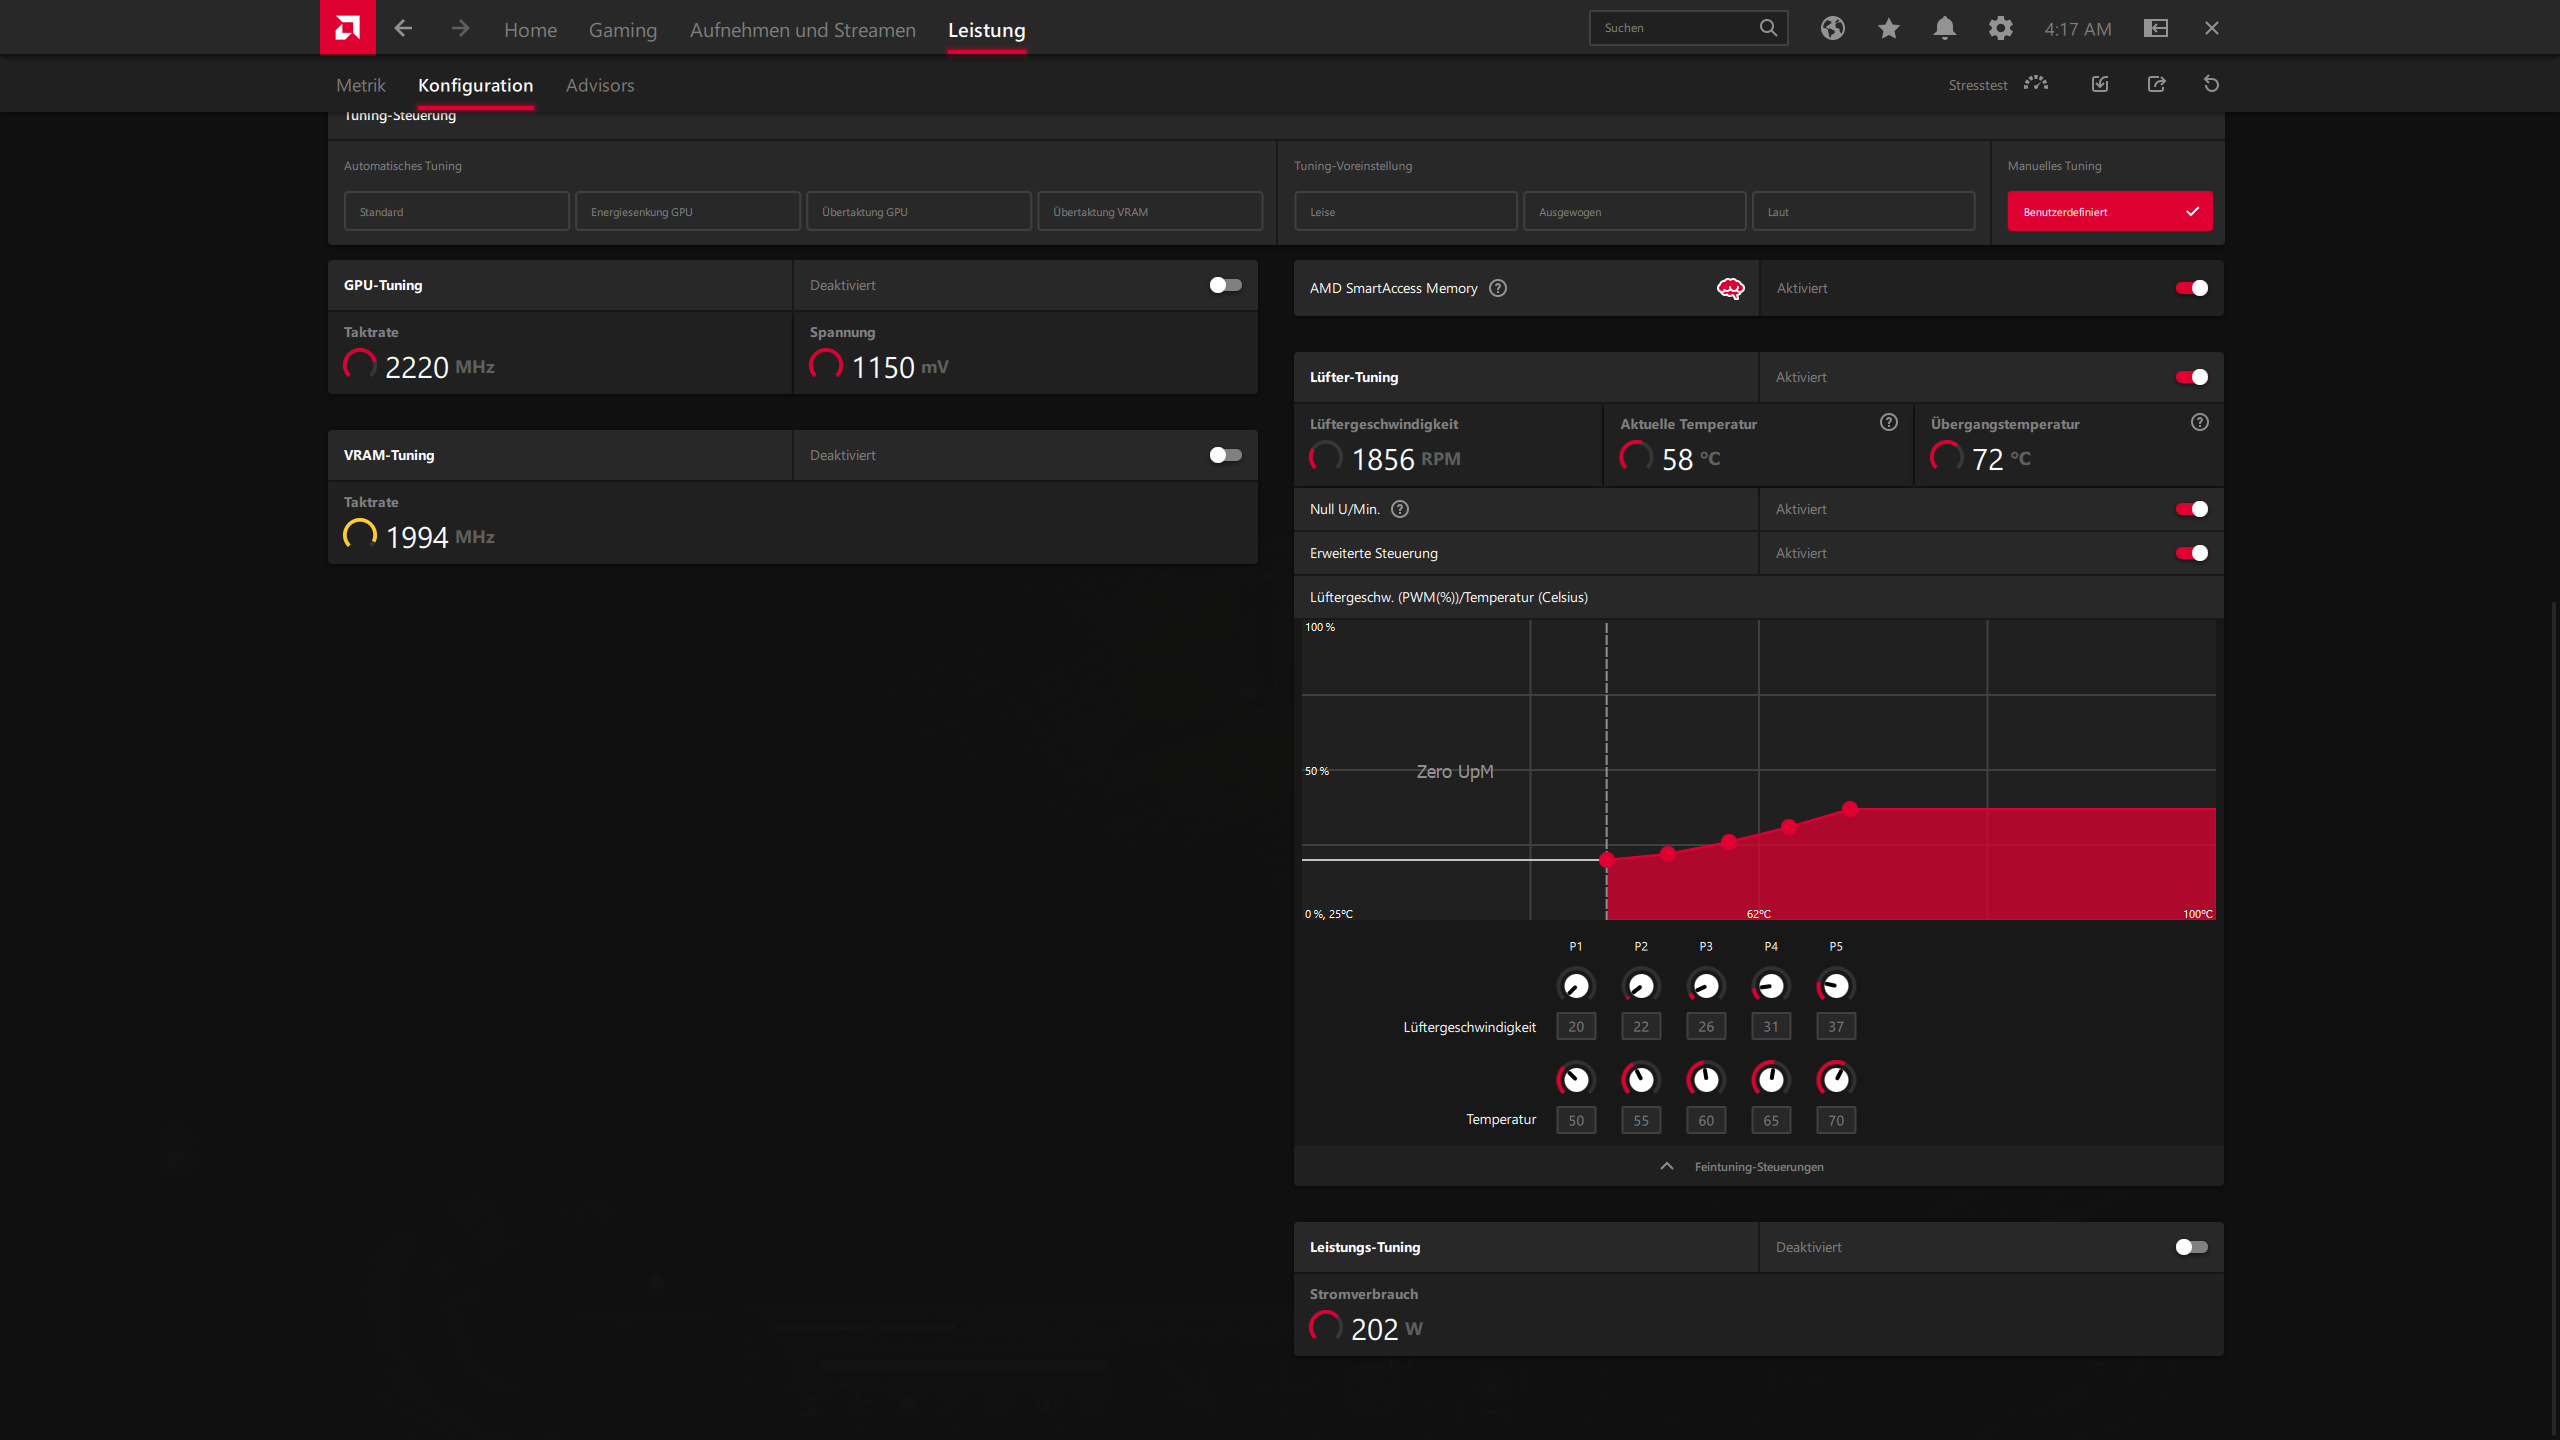Open the Gaming menu tab
The height and width of the screenshot is (1440, 2560).
(622, 30)
